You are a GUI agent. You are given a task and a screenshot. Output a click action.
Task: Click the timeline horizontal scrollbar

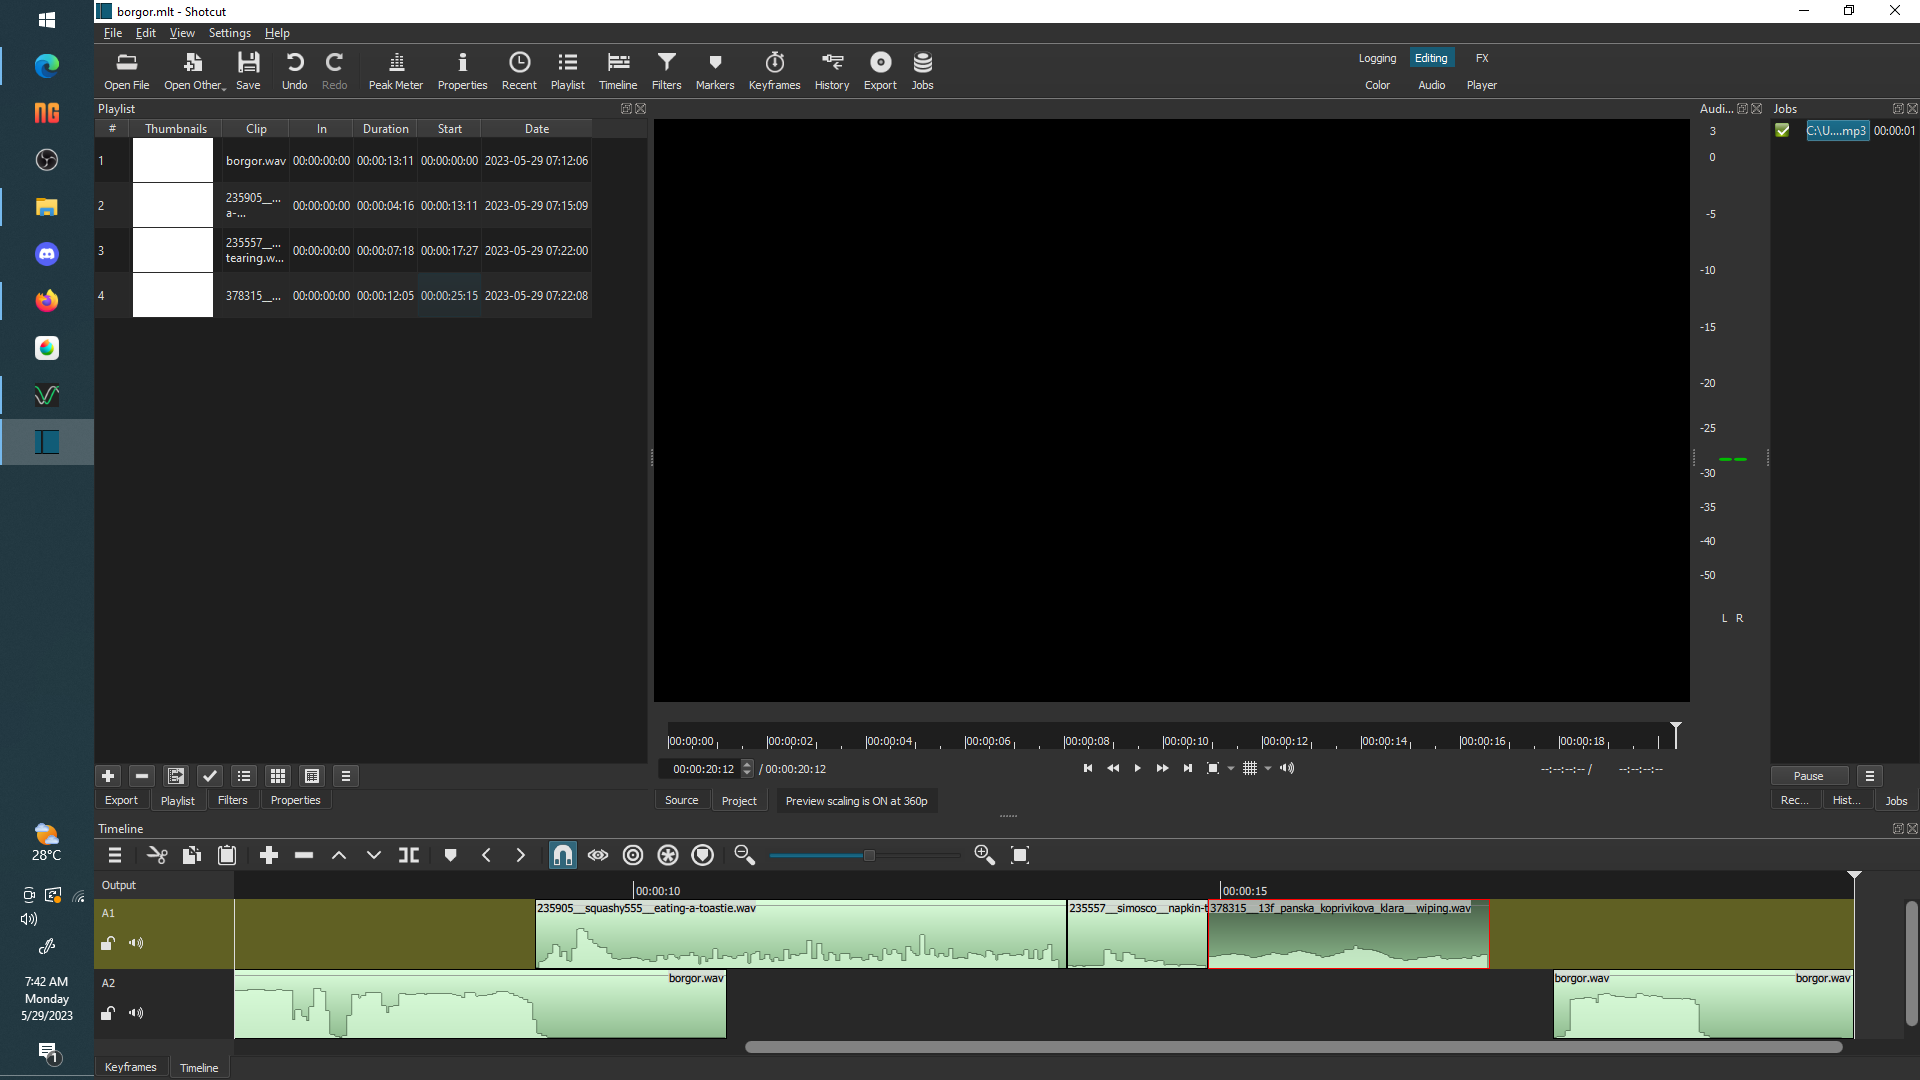tap(1293, 1047)
